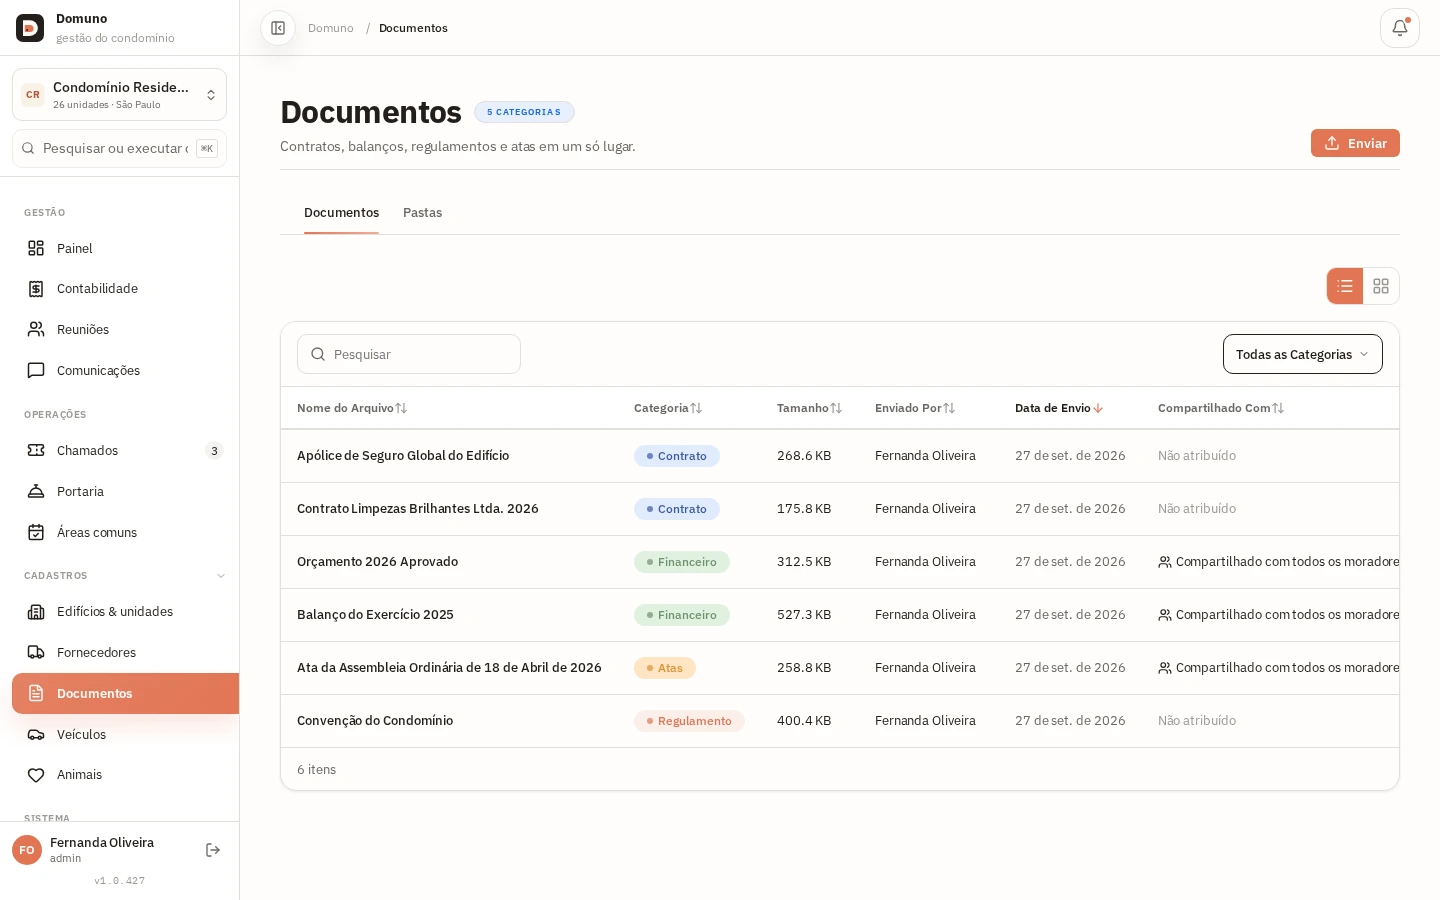The height and width of the screenshot is (900, 1440).
Task: Click the Veículos car icon
Action: [36, 734]
